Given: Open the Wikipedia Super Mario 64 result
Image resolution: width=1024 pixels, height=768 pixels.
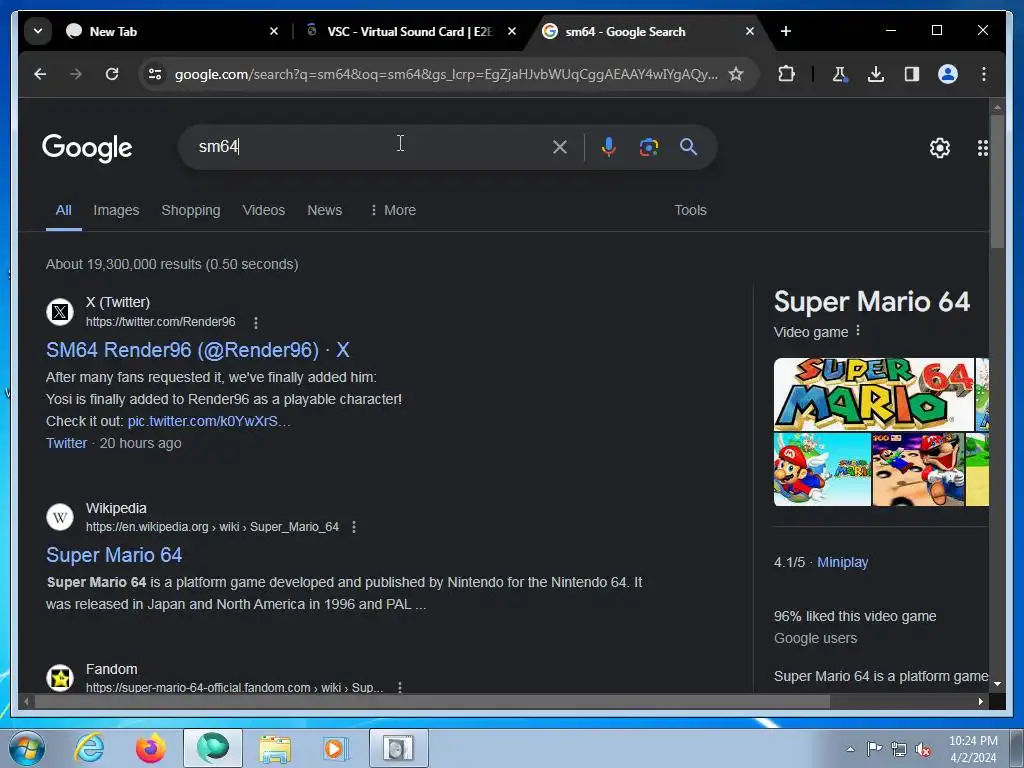Looking at the screenshot, I should tap(114, 555).
